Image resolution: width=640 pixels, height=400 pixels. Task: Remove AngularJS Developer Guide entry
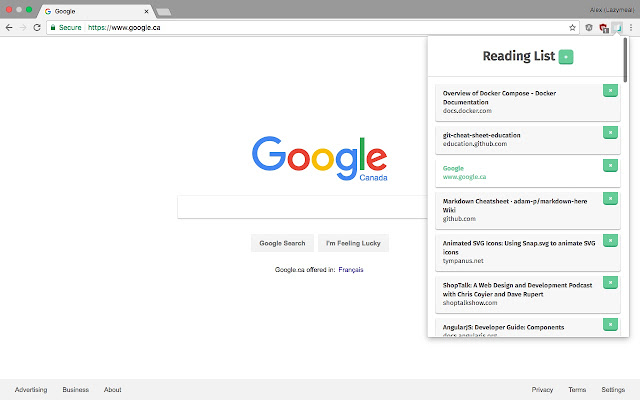coord(610,324)
